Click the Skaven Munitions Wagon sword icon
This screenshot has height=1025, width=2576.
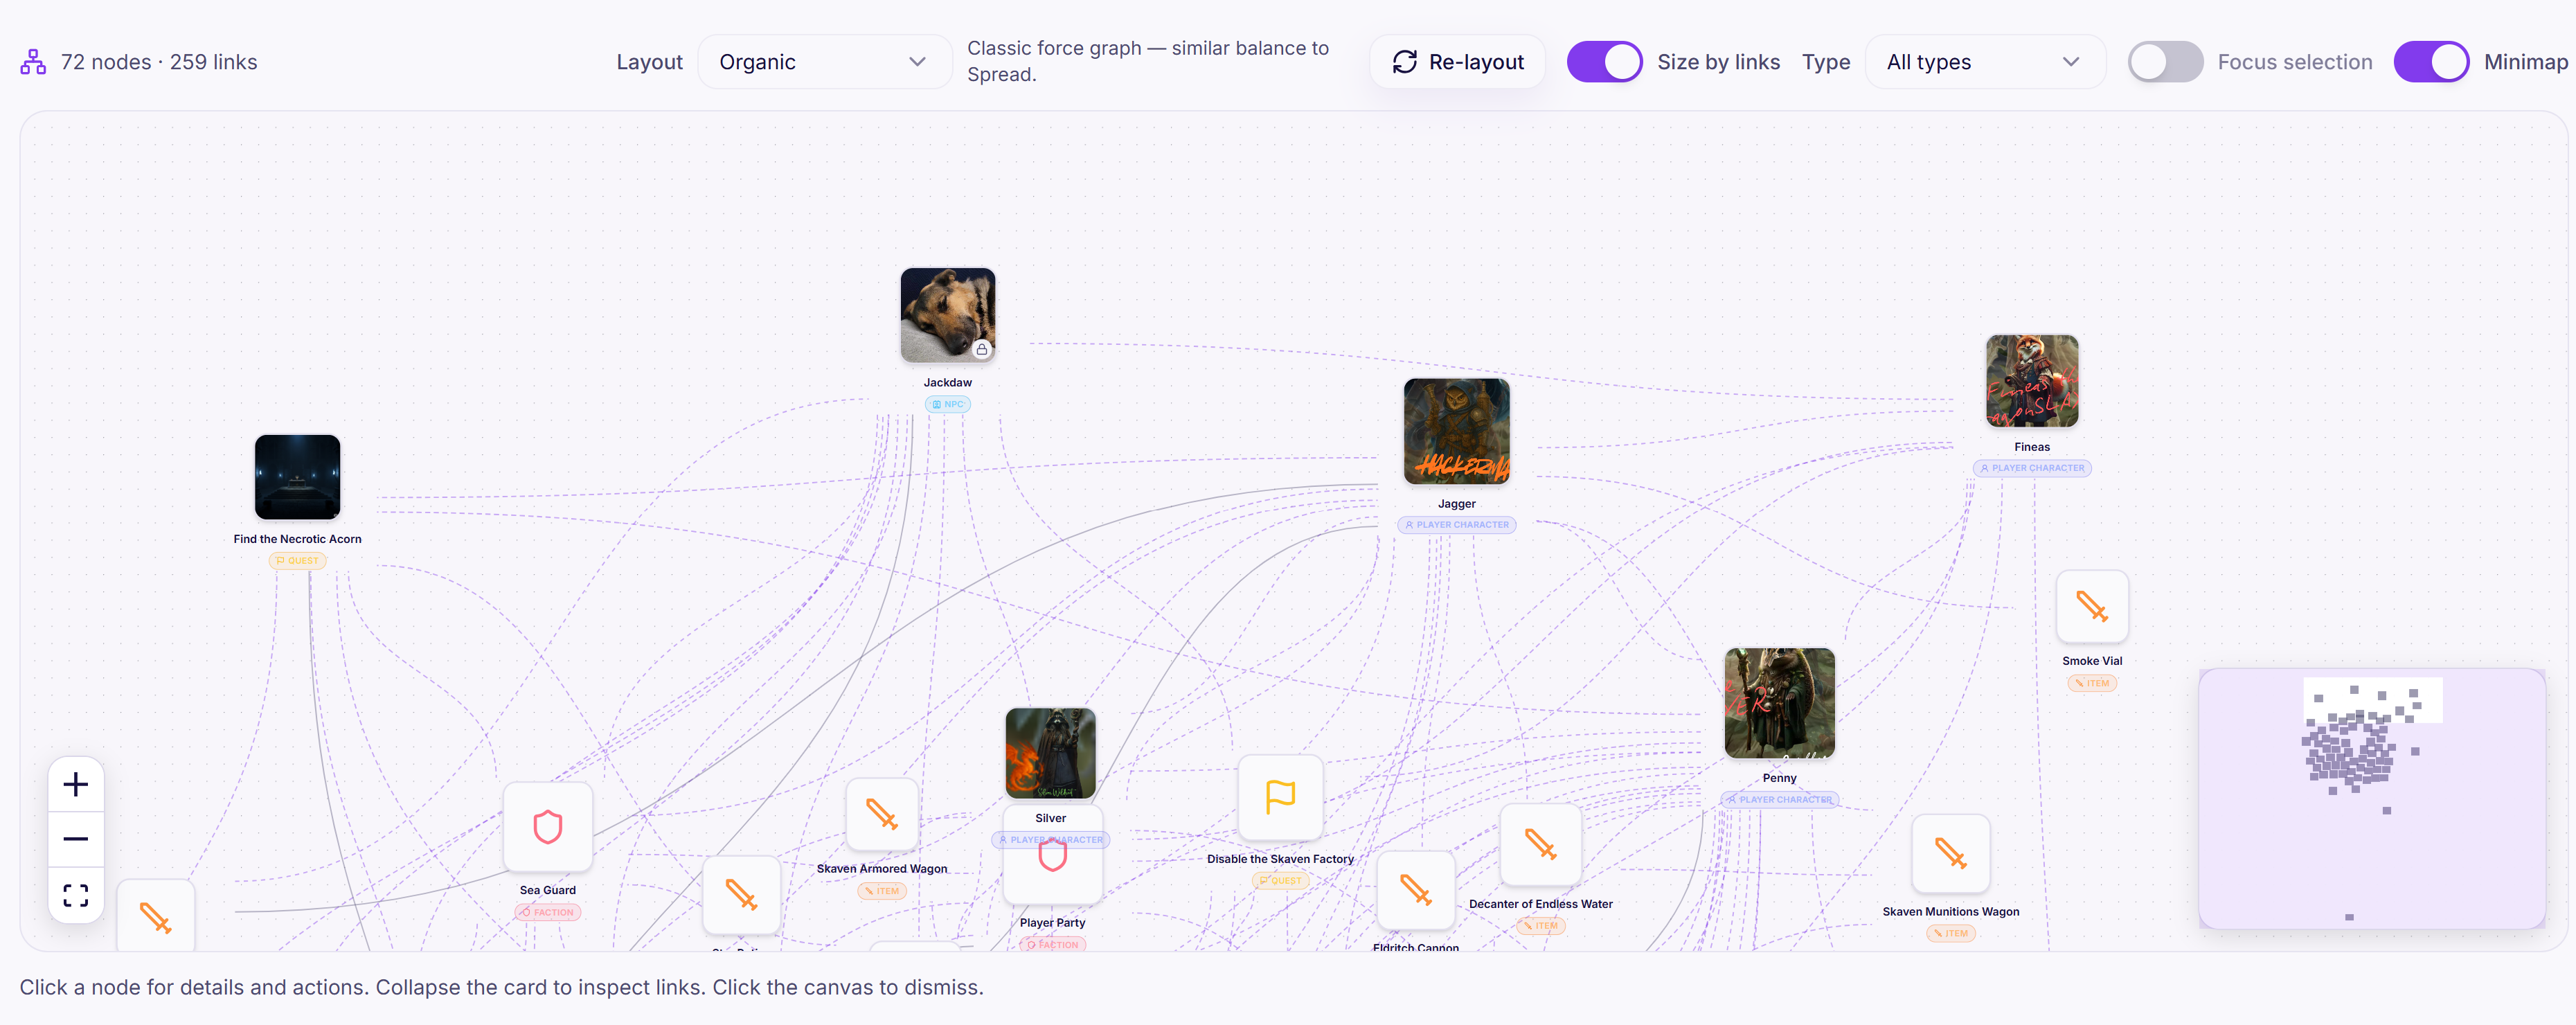point(1950,854)
